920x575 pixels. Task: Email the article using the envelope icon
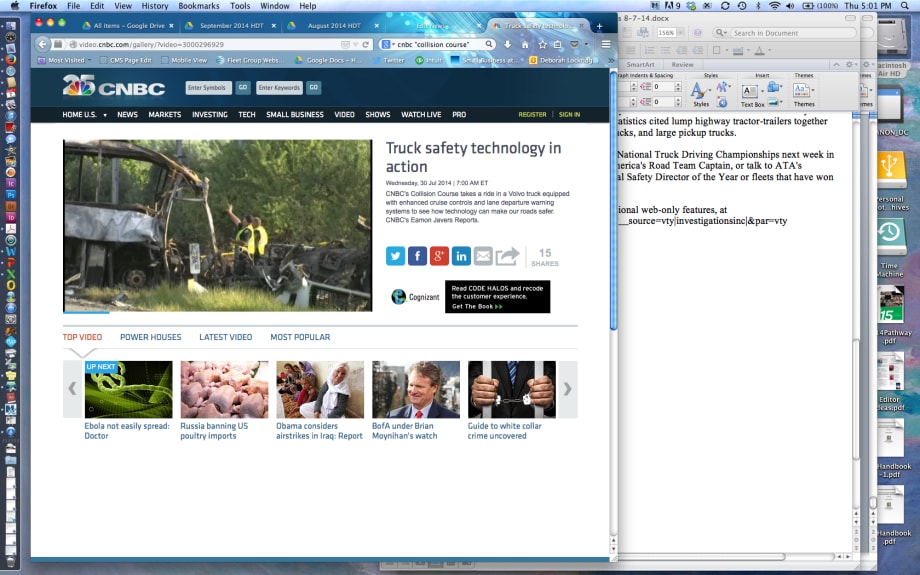483,256
